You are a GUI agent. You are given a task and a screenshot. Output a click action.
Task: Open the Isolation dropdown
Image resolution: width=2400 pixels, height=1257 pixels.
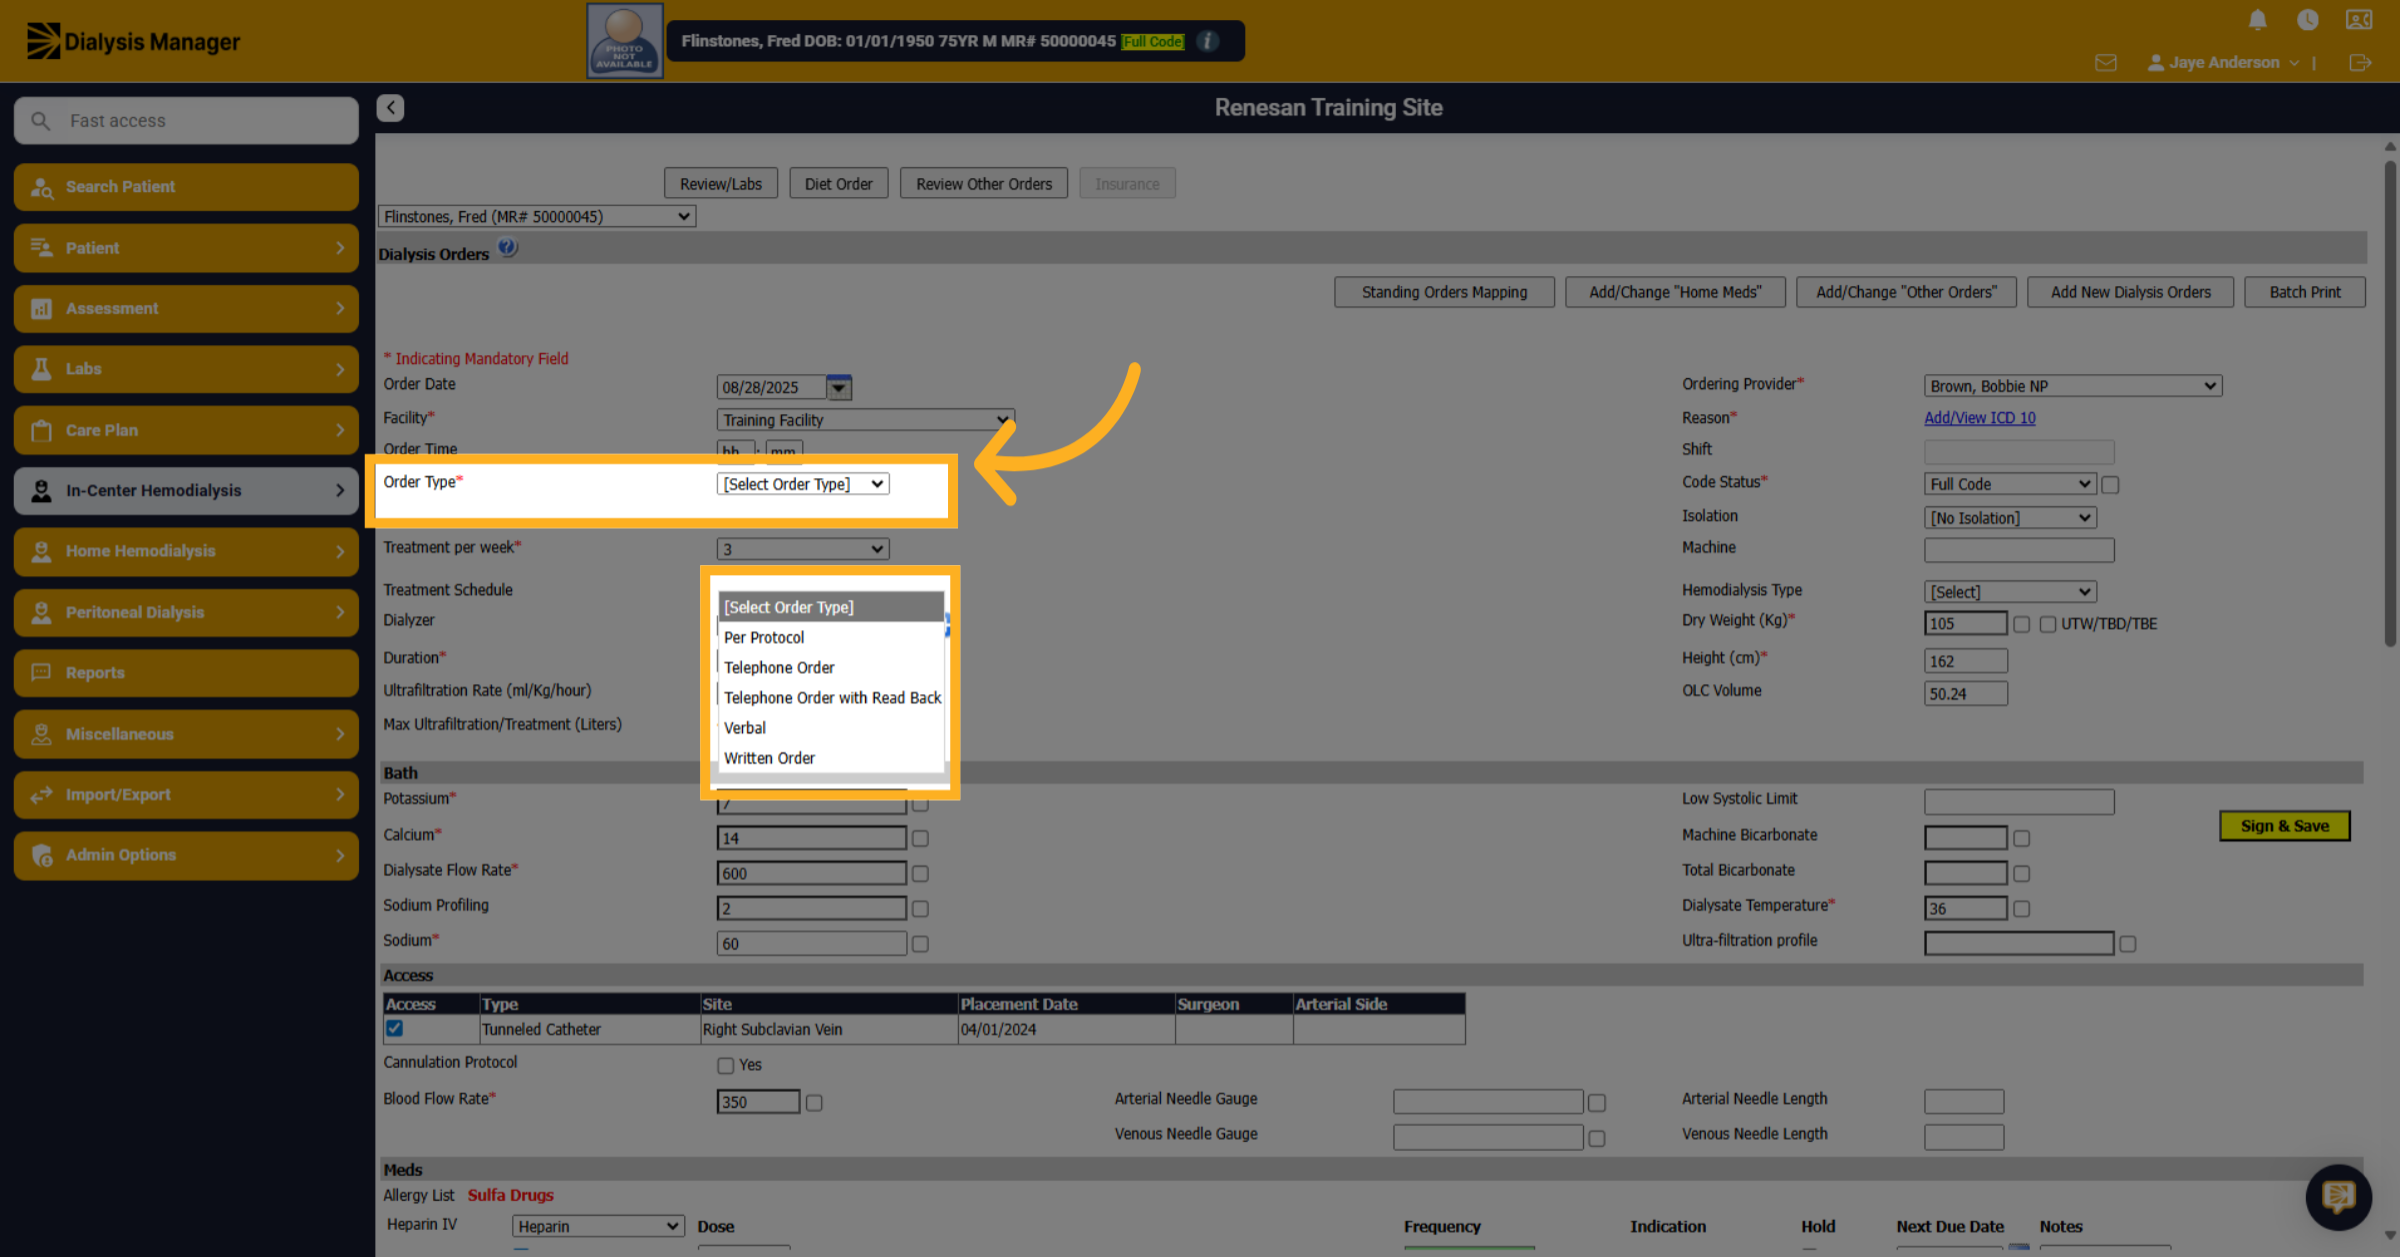point(2009,518)
